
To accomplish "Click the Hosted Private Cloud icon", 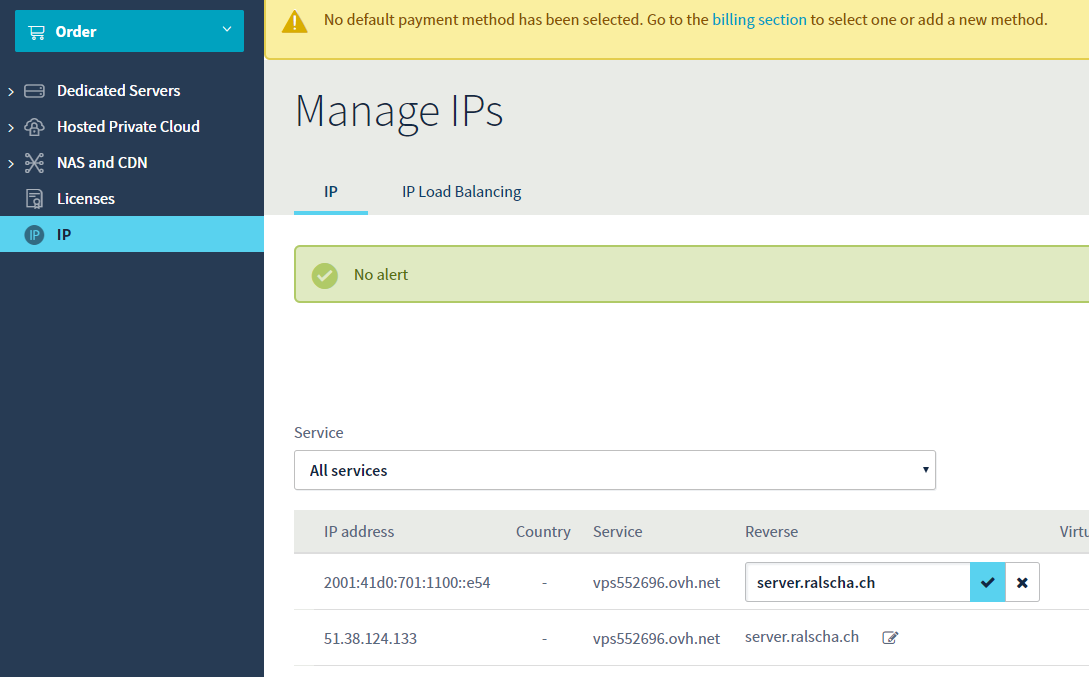I will point(35,127).
